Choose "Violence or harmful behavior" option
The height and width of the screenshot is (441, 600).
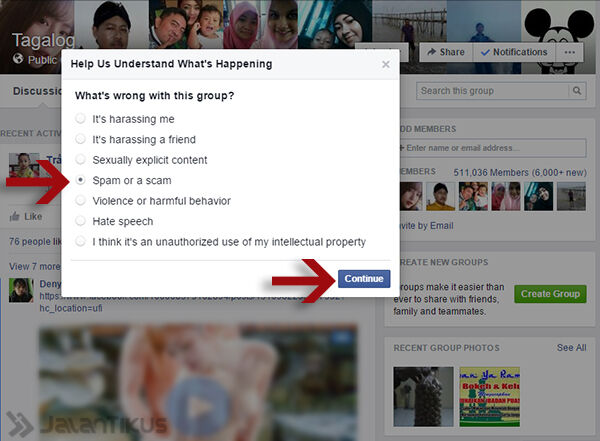80,200
